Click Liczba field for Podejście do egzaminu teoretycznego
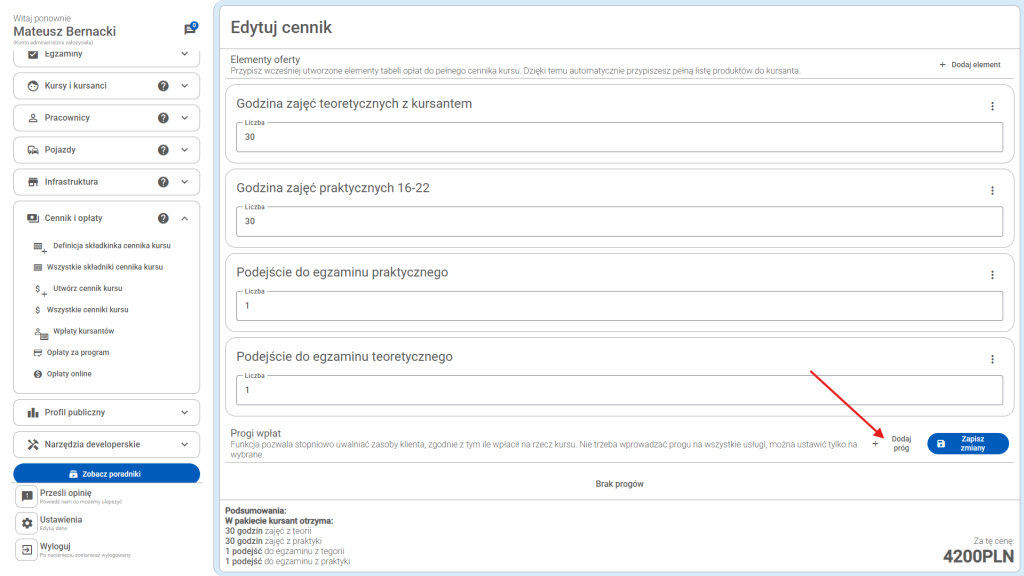1024x576 pixels. tap(620, 389)
